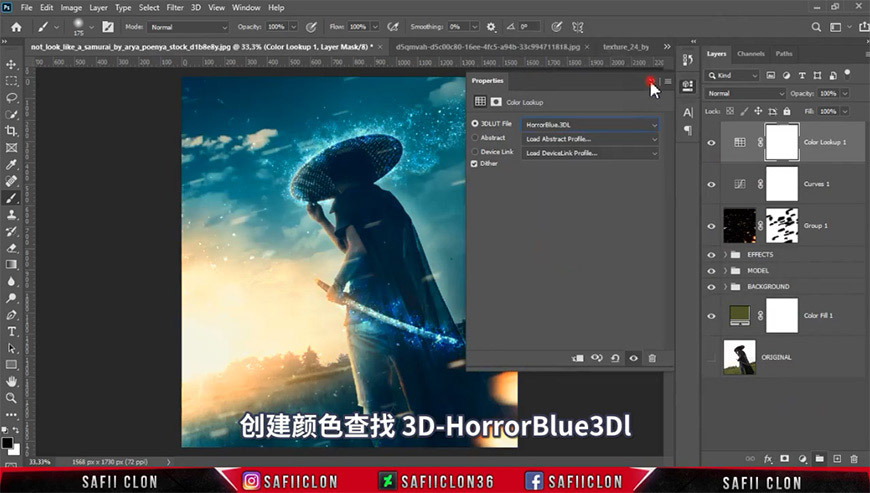
Task: Expand the EFFECTS group
Action: pos(725,255)
